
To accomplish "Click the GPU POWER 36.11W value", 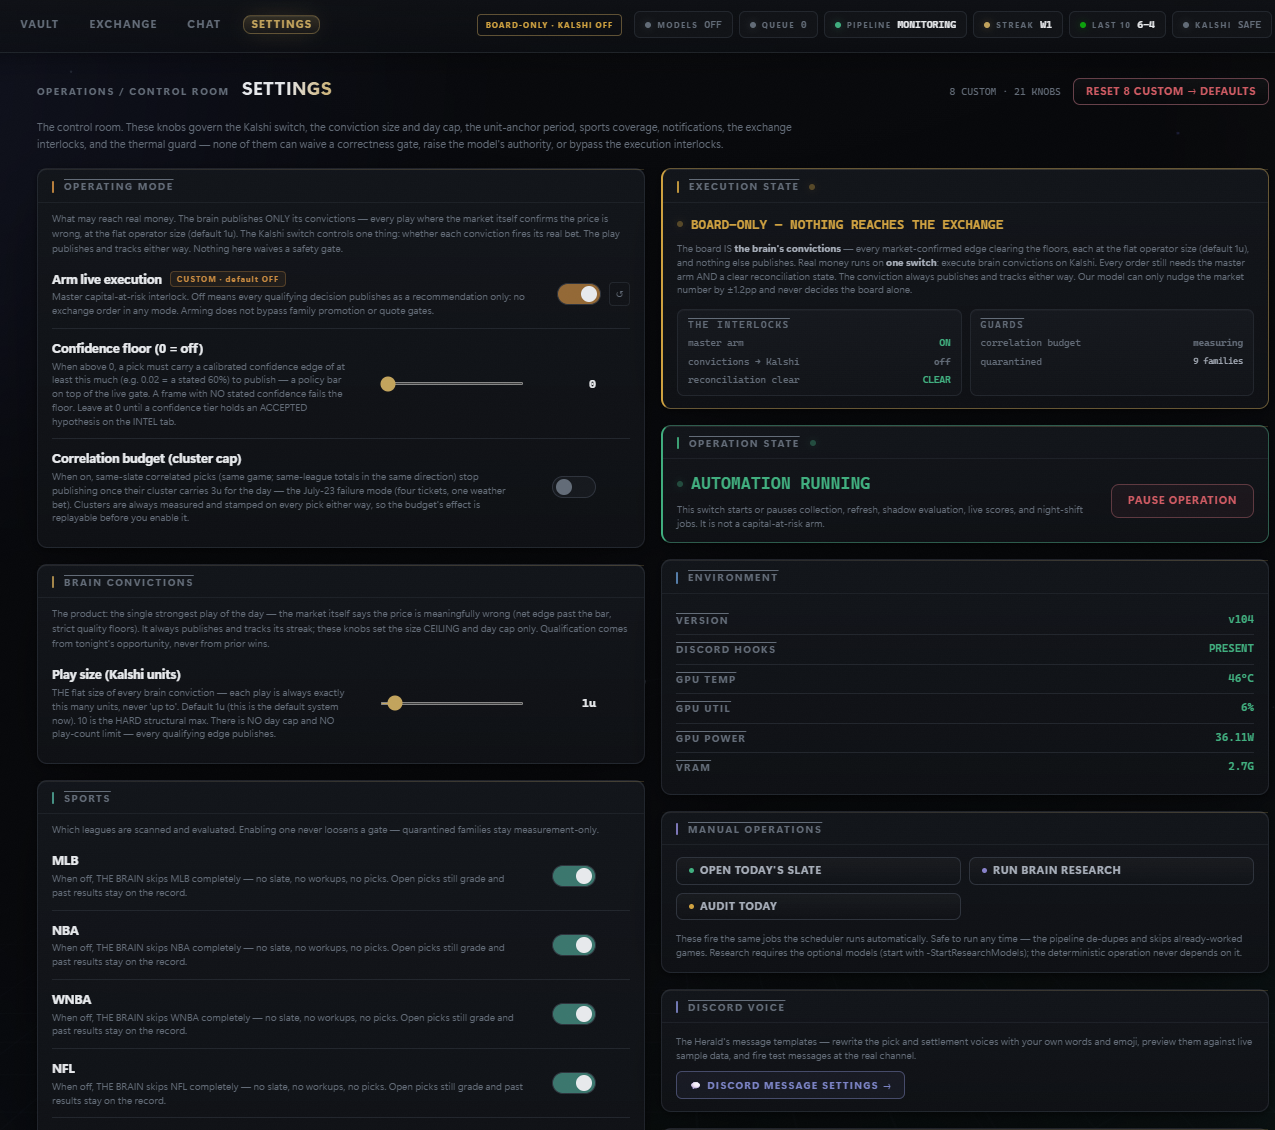I will [1235, 738].
